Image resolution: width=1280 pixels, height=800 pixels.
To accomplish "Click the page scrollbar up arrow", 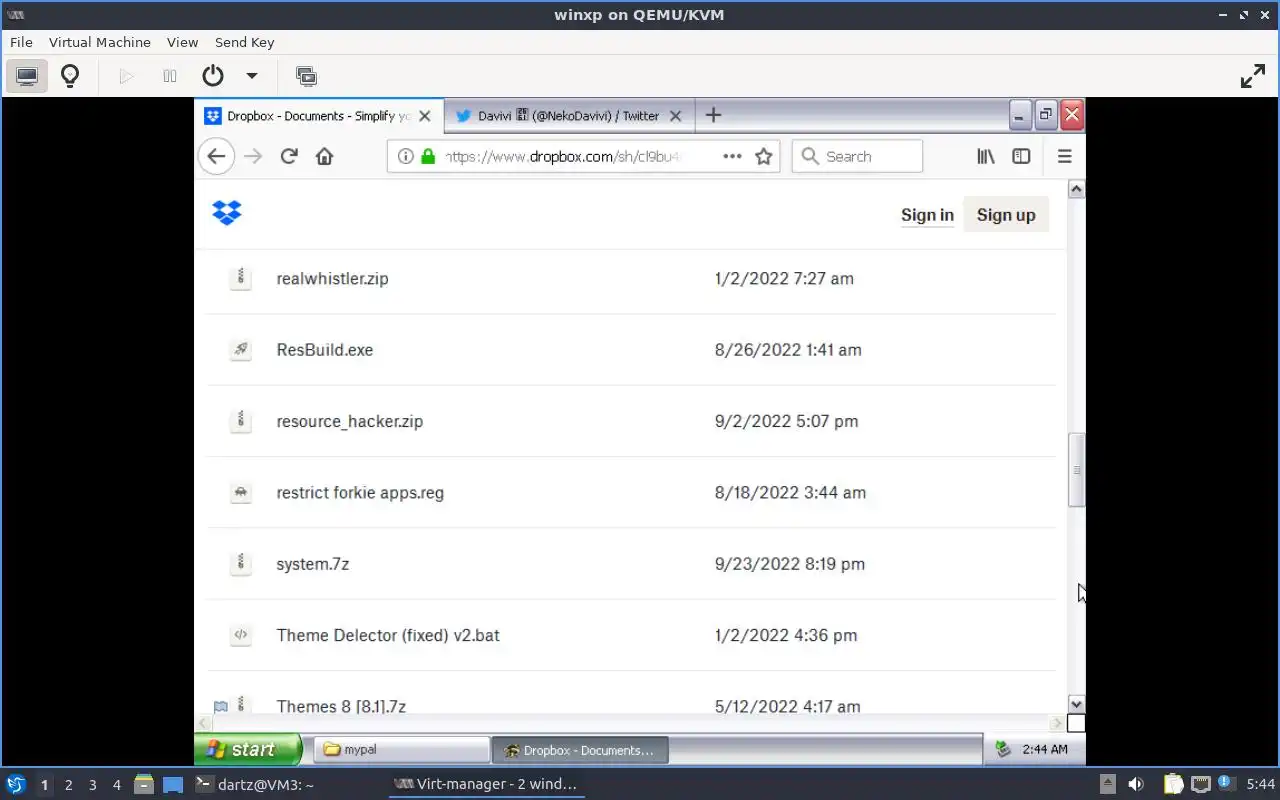I will click(1076, 189).
